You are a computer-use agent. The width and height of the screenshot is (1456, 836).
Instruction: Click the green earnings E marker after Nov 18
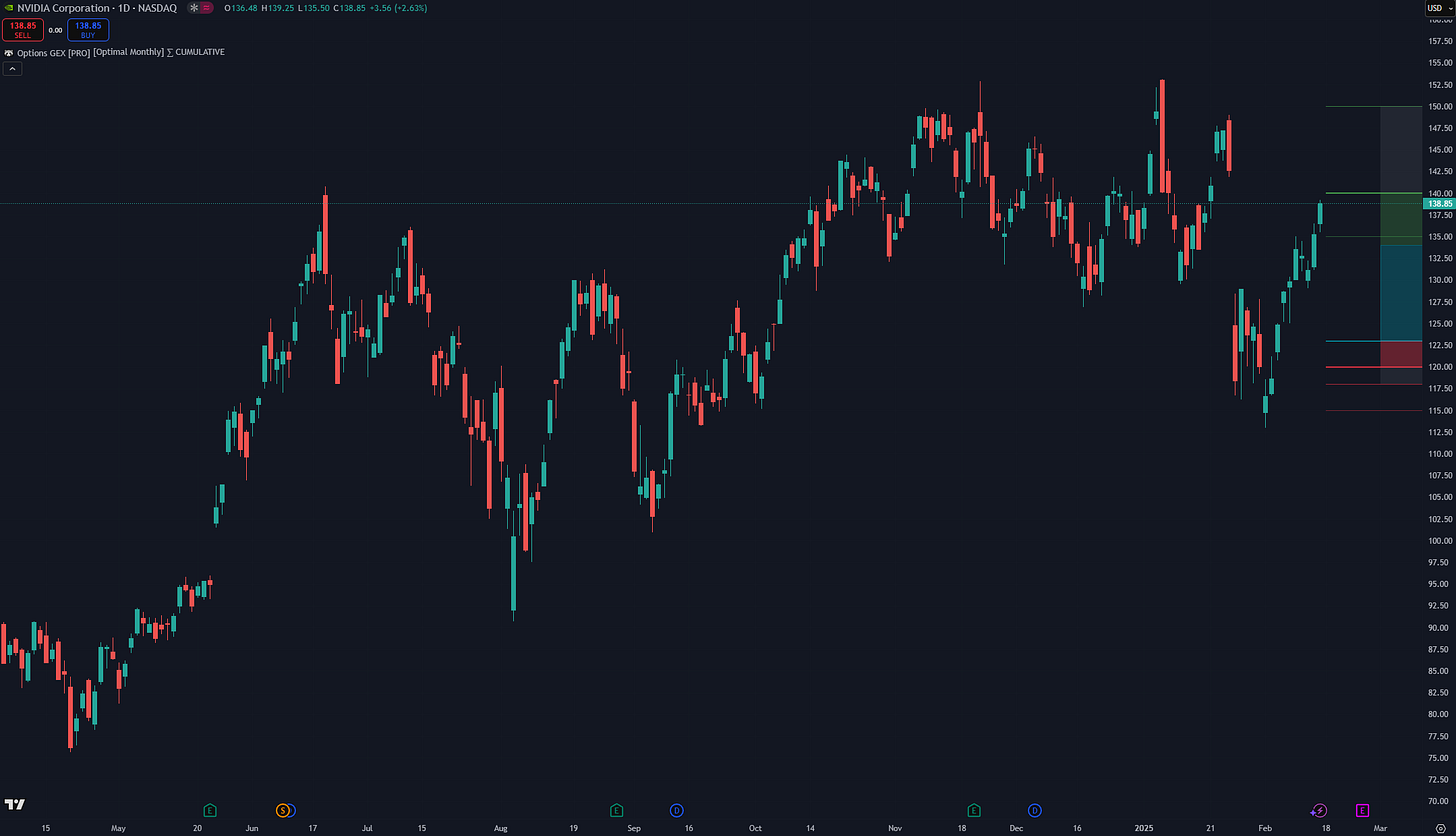[974, 810]
